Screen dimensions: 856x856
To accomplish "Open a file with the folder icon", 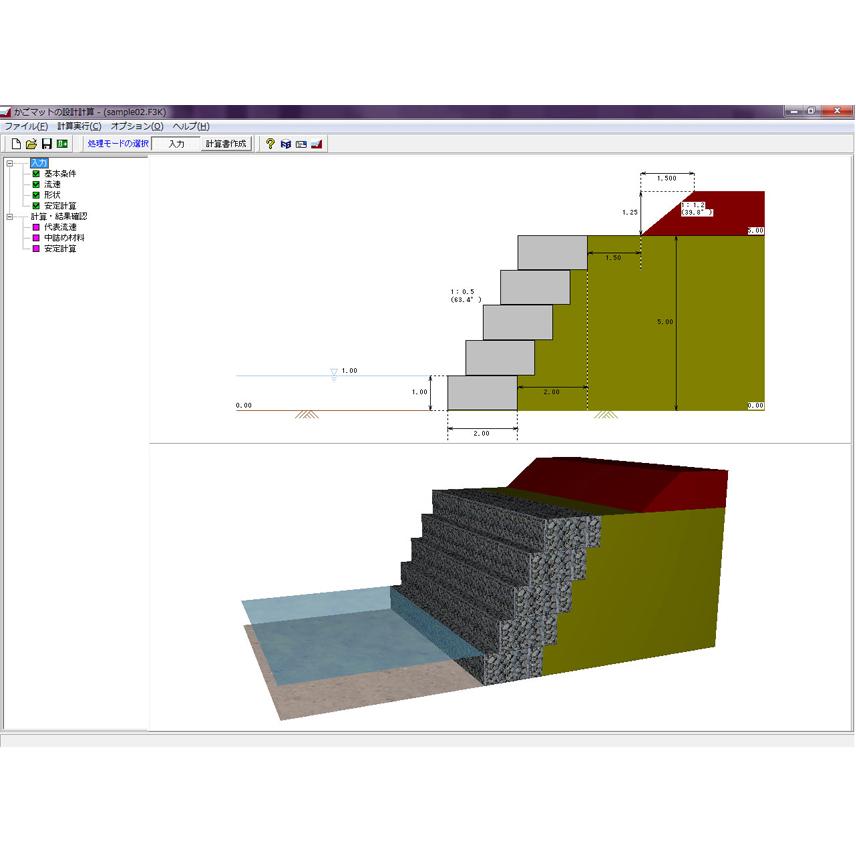I will (31, 144).
